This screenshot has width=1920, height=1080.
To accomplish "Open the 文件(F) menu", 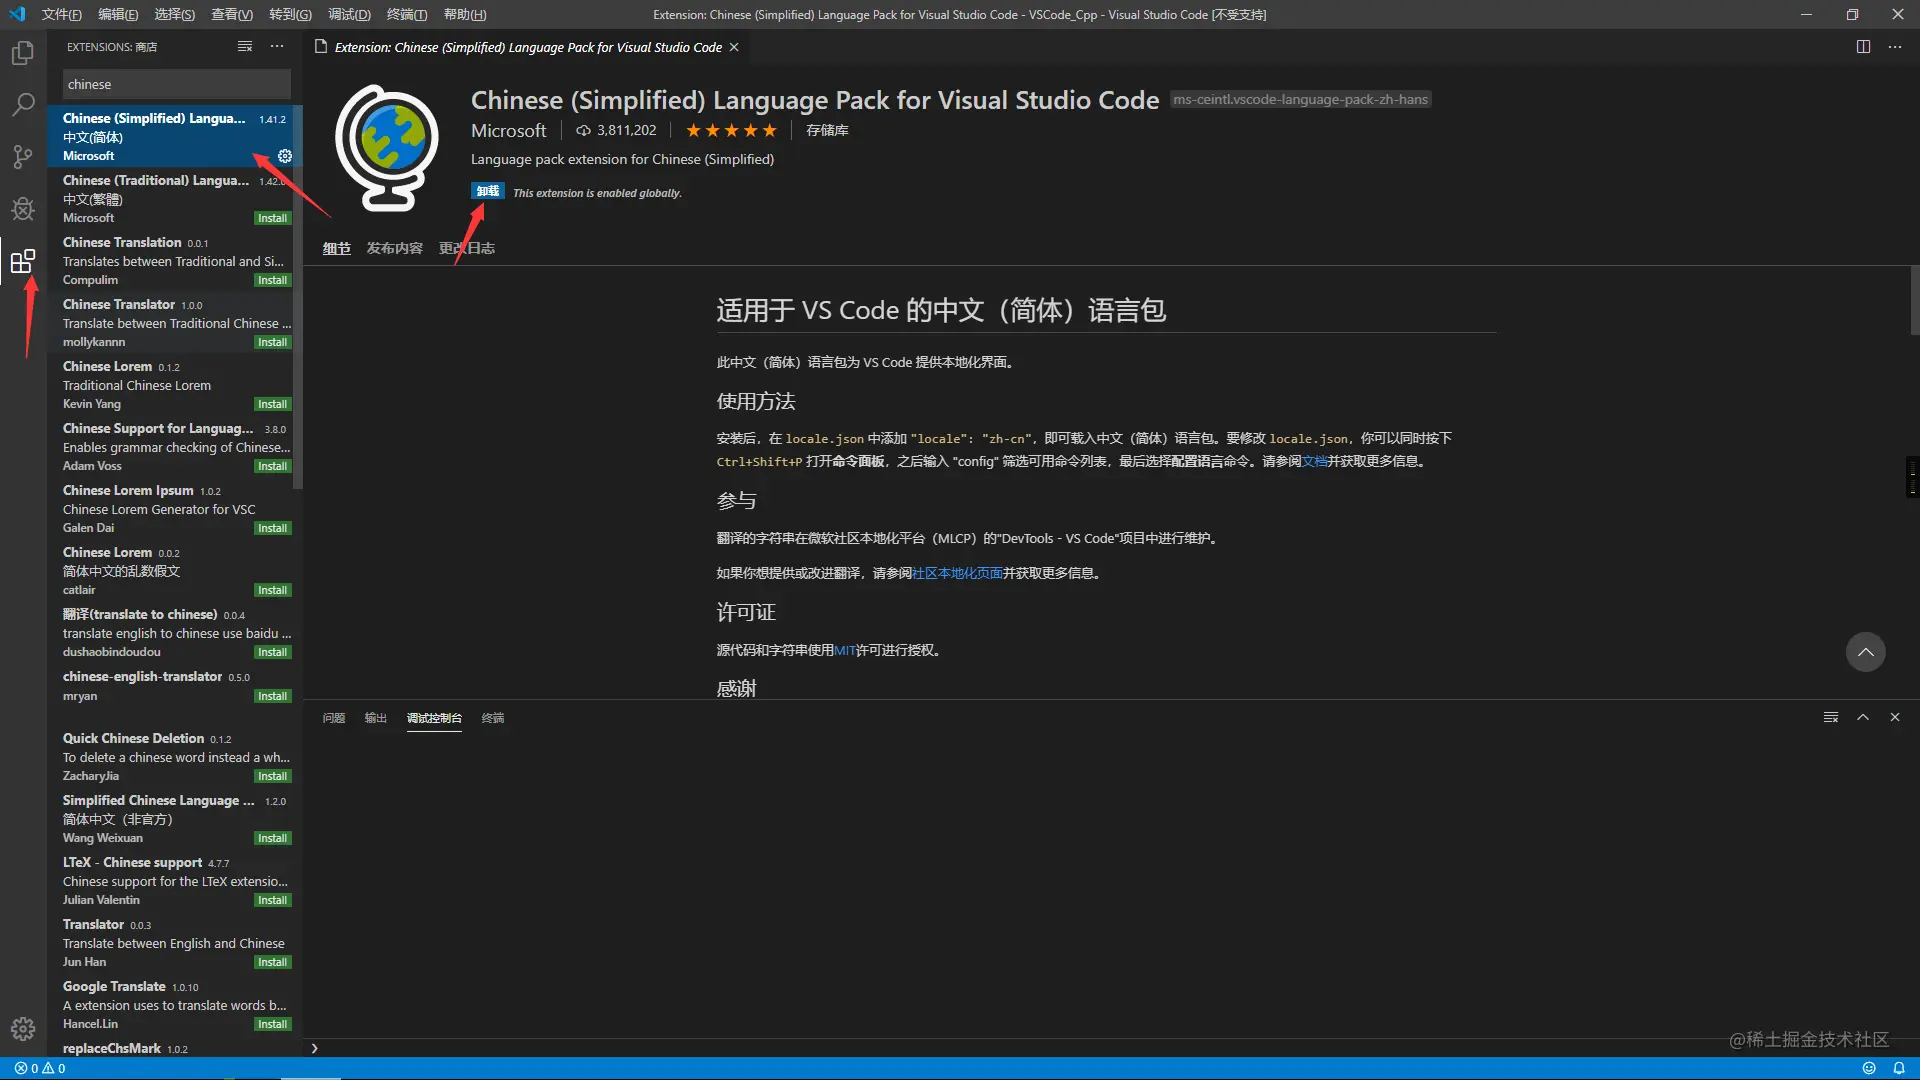I will coord(62,14).
